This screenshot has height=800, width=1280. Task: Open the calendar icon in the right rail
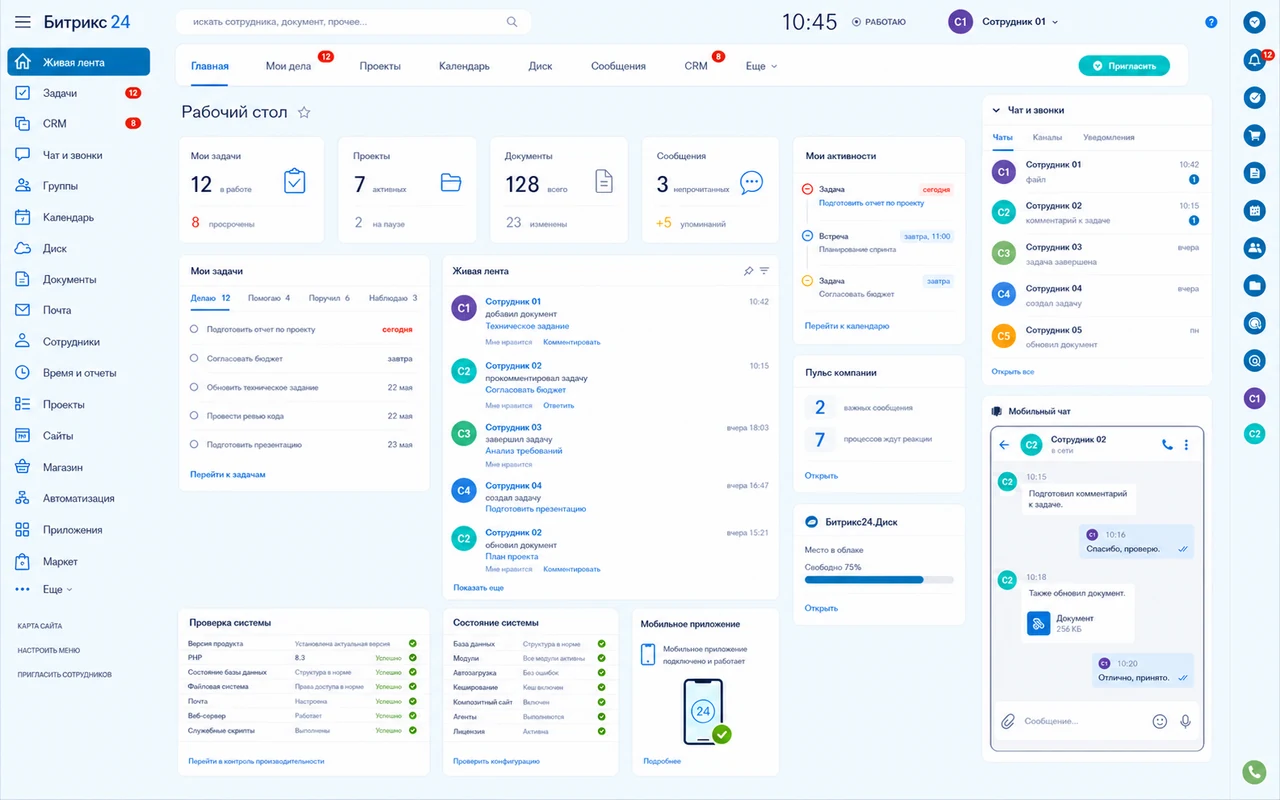tap(1254, 210)
